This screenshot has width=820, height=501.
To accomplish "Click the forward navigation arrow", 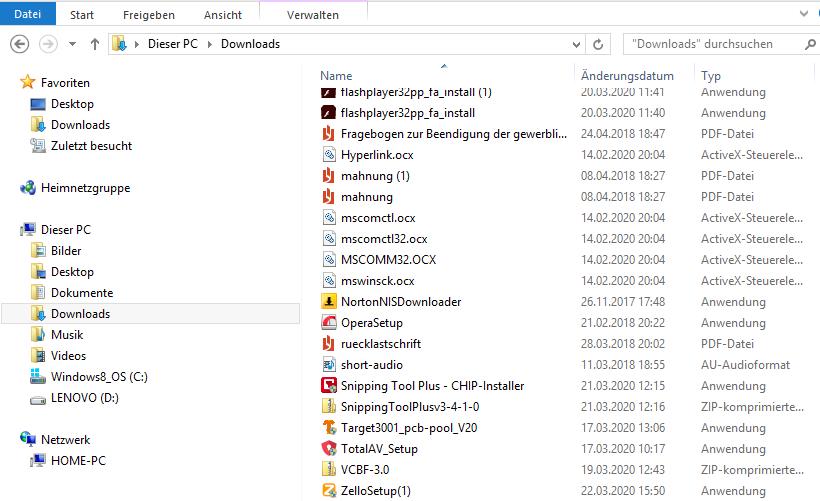I will [x=48, y=44].
